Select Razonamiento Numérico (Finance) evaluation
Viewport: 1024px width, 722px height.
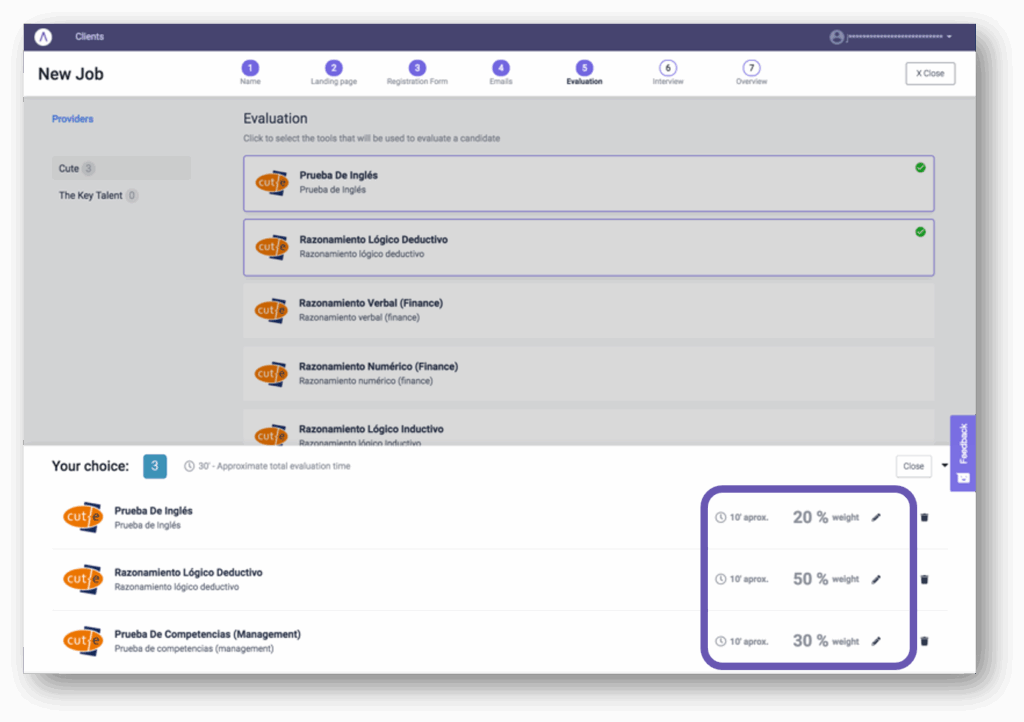[x=588, y=373]
